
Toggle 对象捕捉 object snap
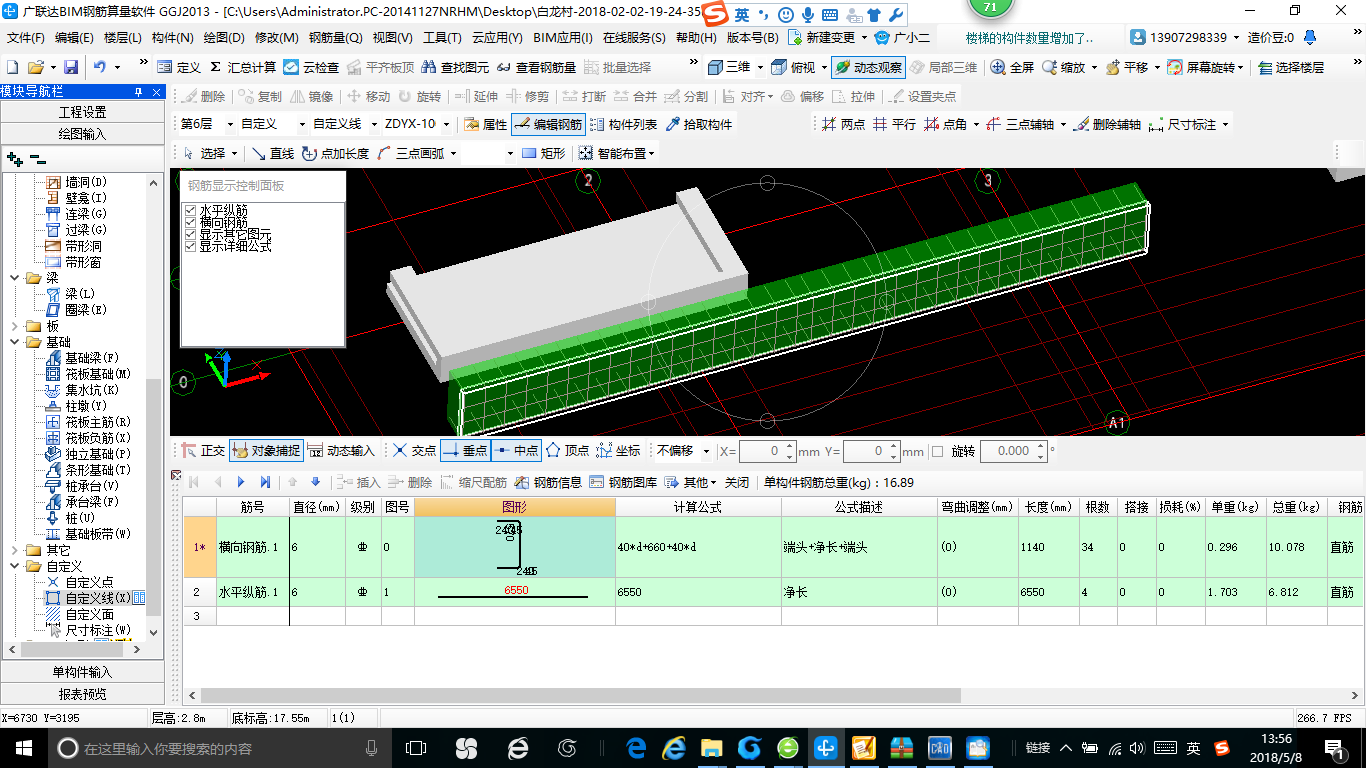click(266, 451)
